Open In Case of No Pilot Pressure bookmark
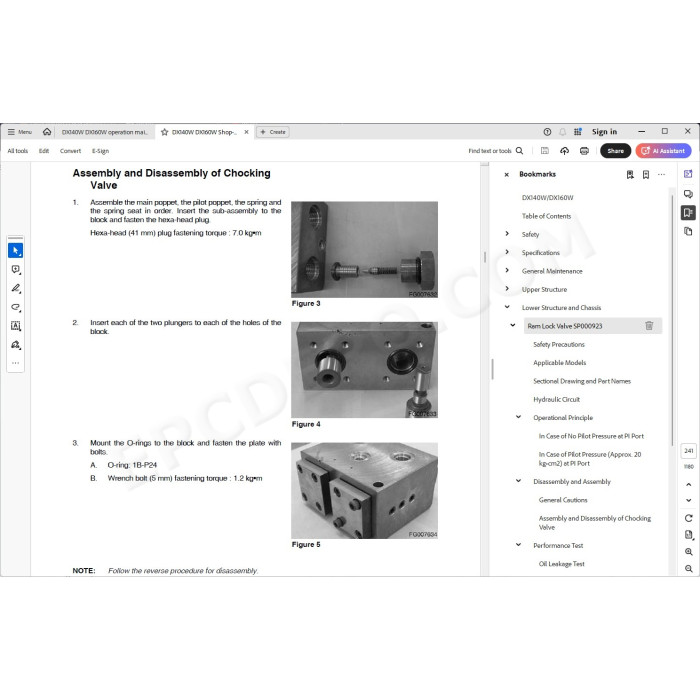This screenshot has width=700, height=700. coord(591,436)
